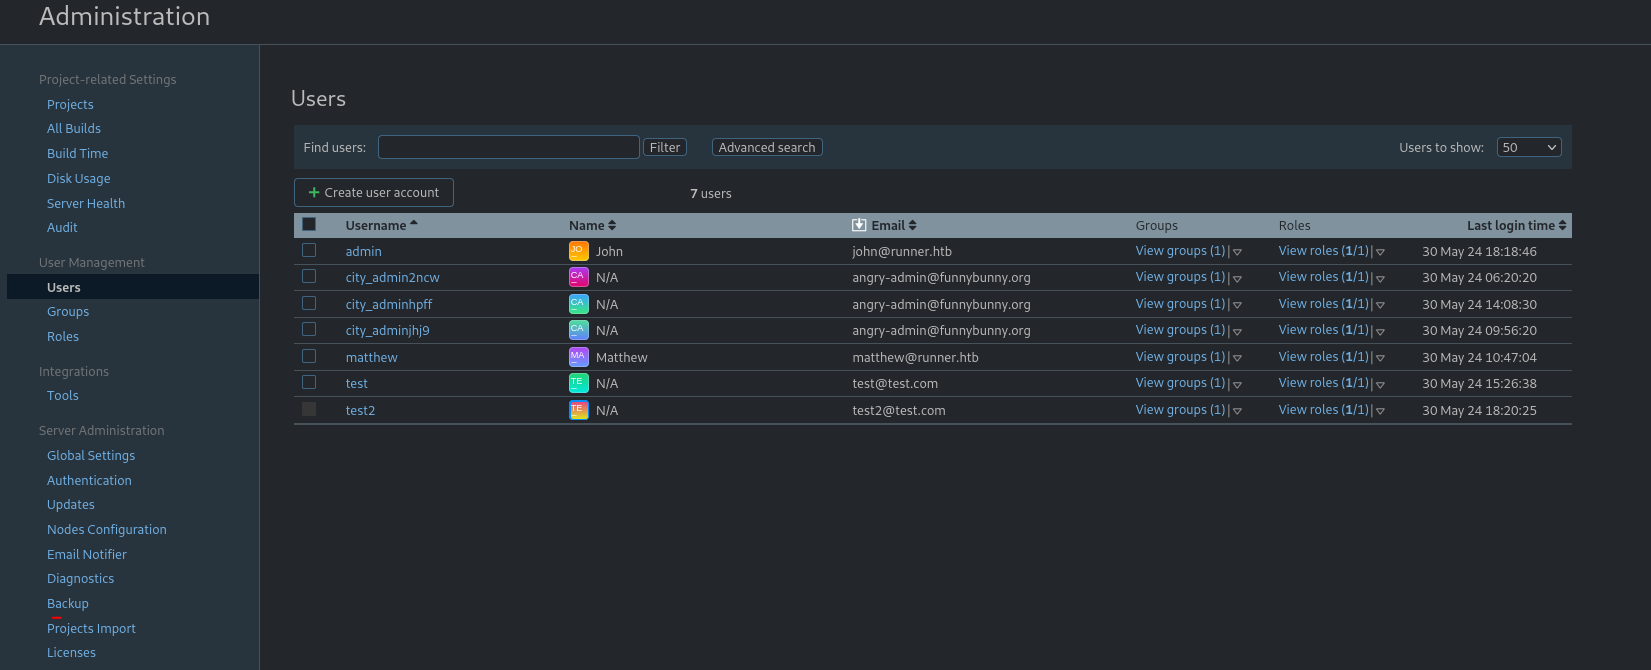
Task: Tick the checkbox for city_adminhpff
Action: click(x=309, y=303)
